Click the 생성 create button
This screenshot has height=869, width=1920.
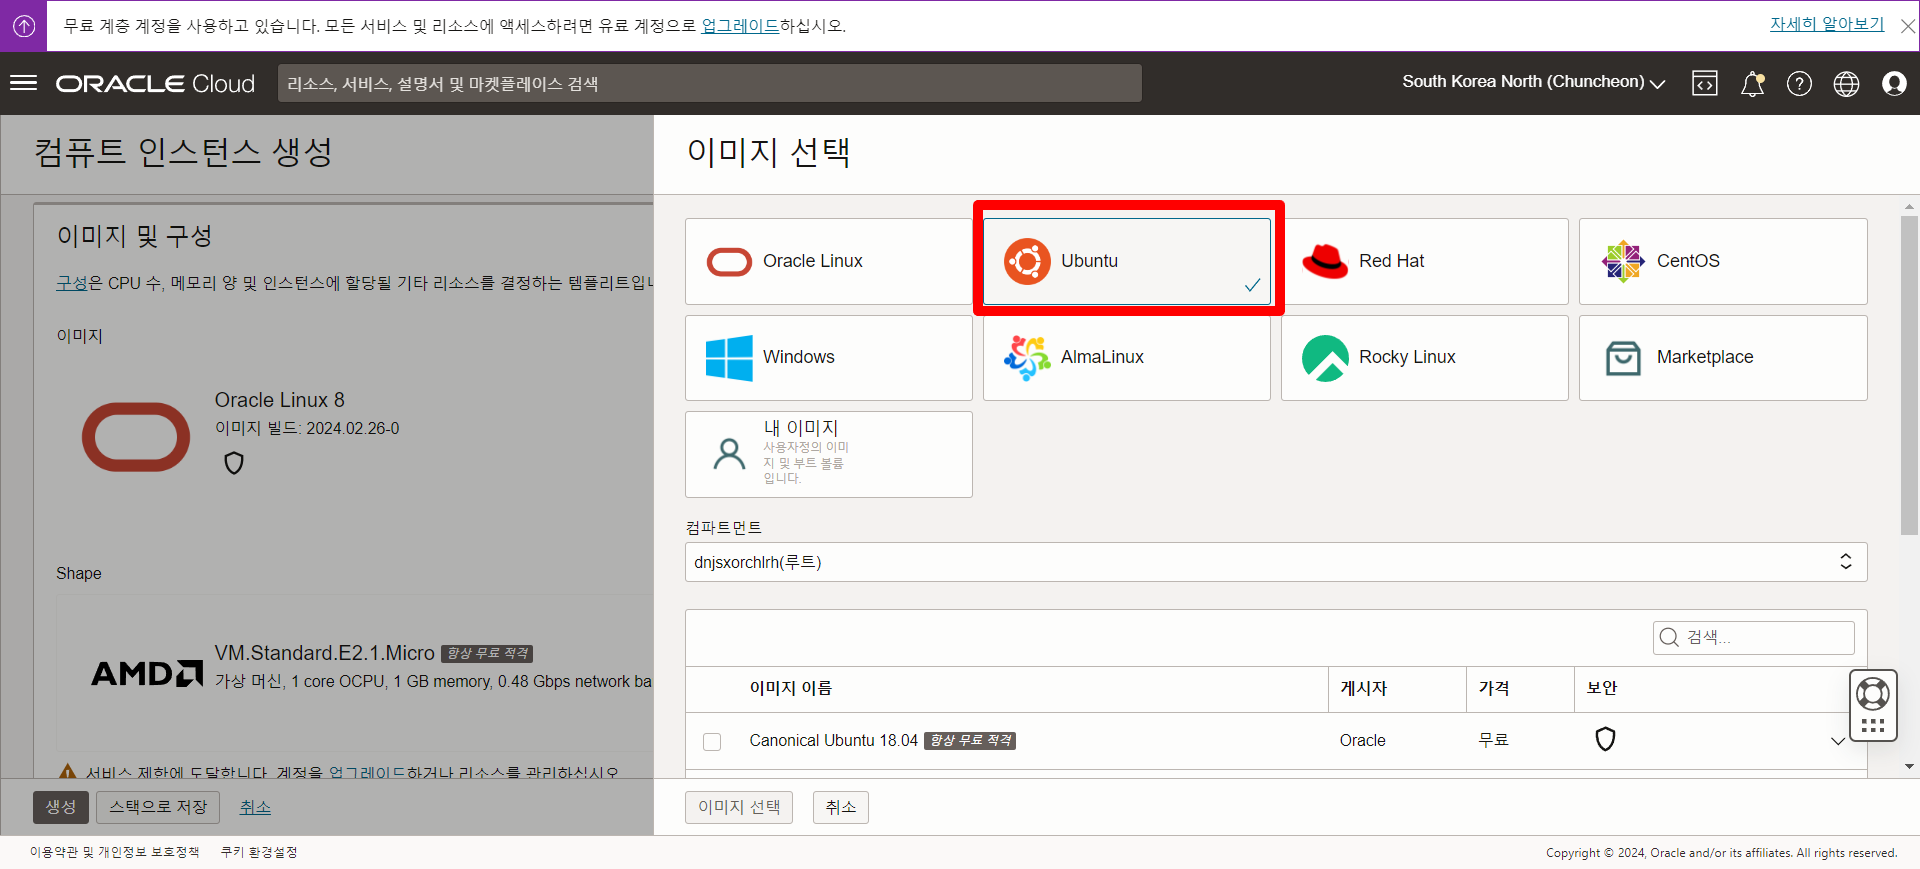point(61,807)
